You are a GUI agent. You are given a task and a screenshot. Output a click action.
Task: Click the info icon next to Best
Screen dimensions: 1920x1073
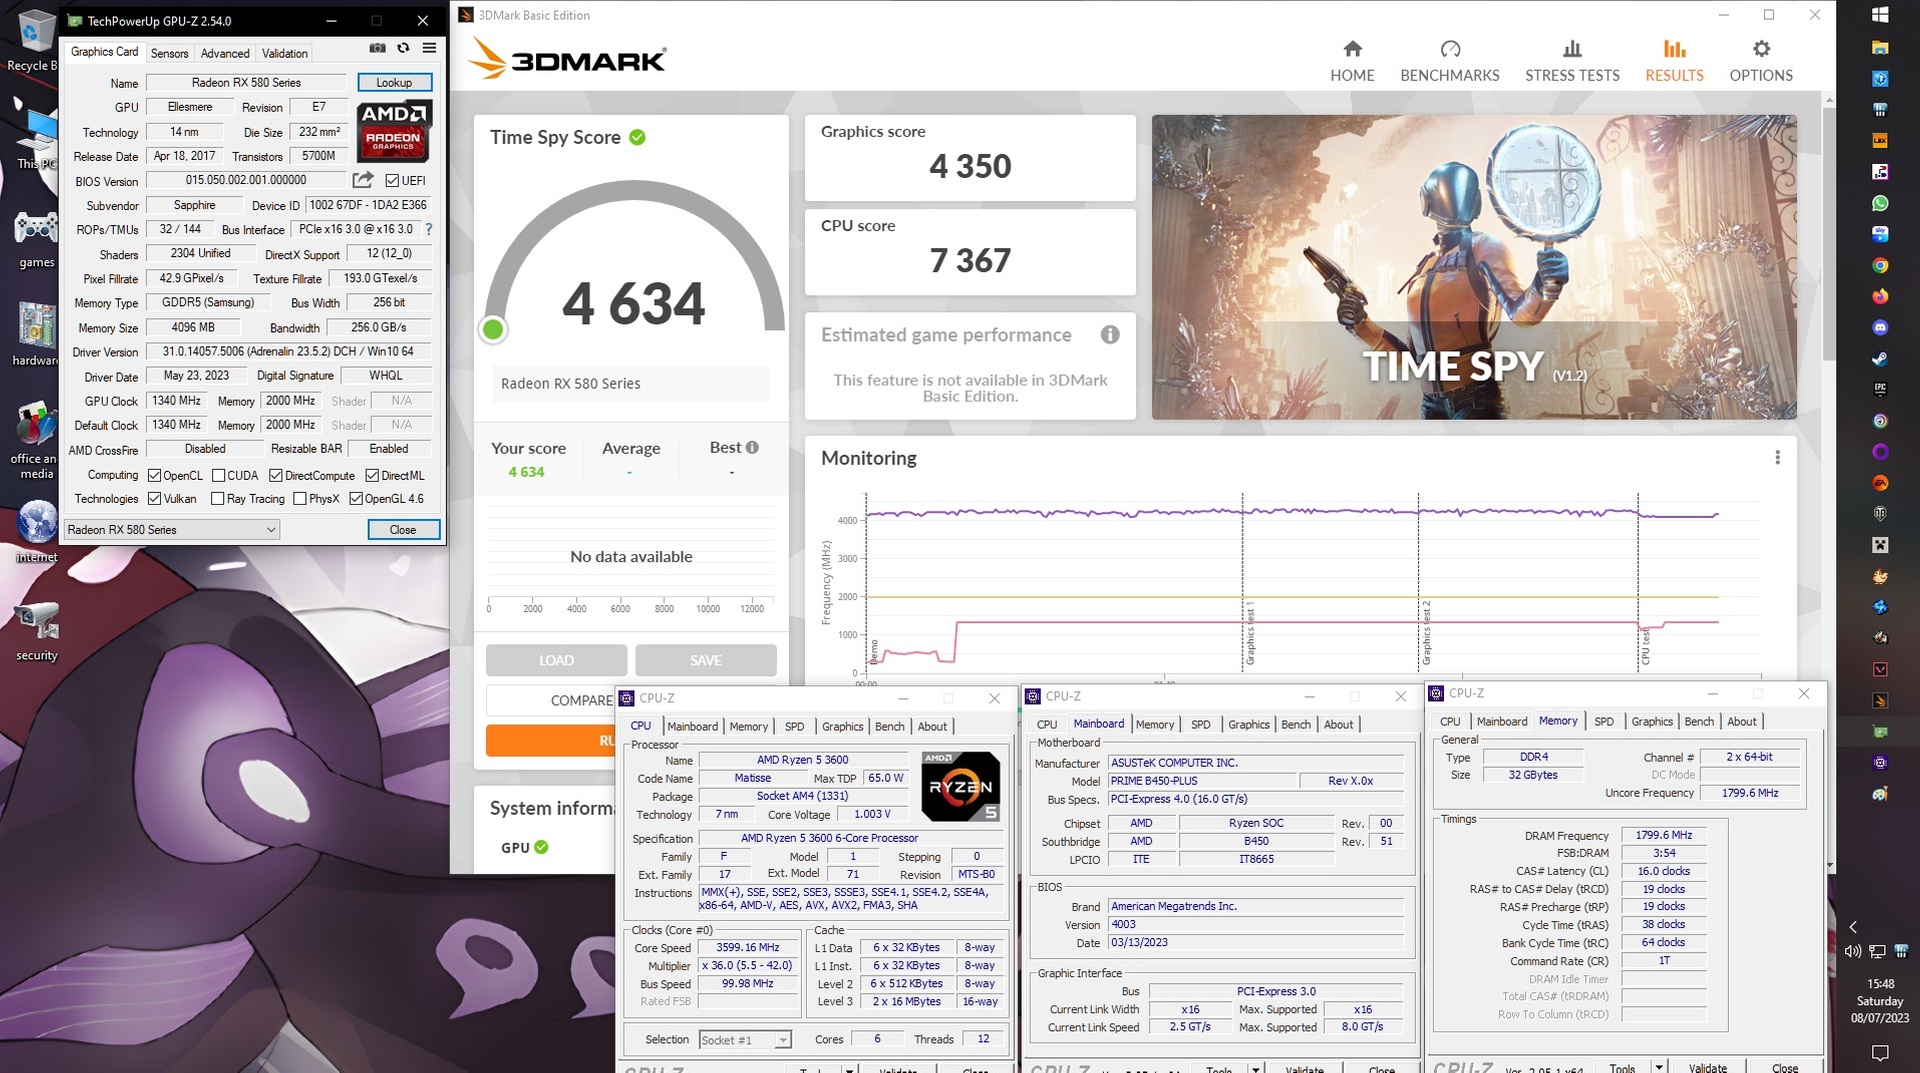point(752,448)
